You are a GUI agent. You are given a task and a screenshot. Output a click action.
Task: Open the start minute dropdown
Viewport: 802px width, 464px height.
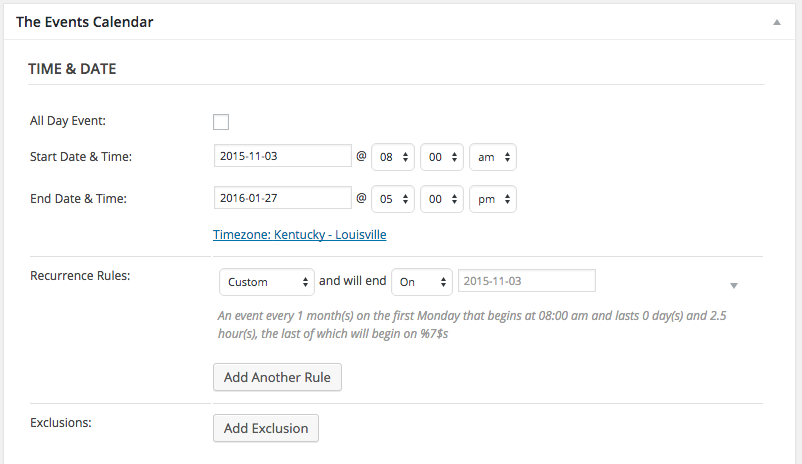coord(441,157)
